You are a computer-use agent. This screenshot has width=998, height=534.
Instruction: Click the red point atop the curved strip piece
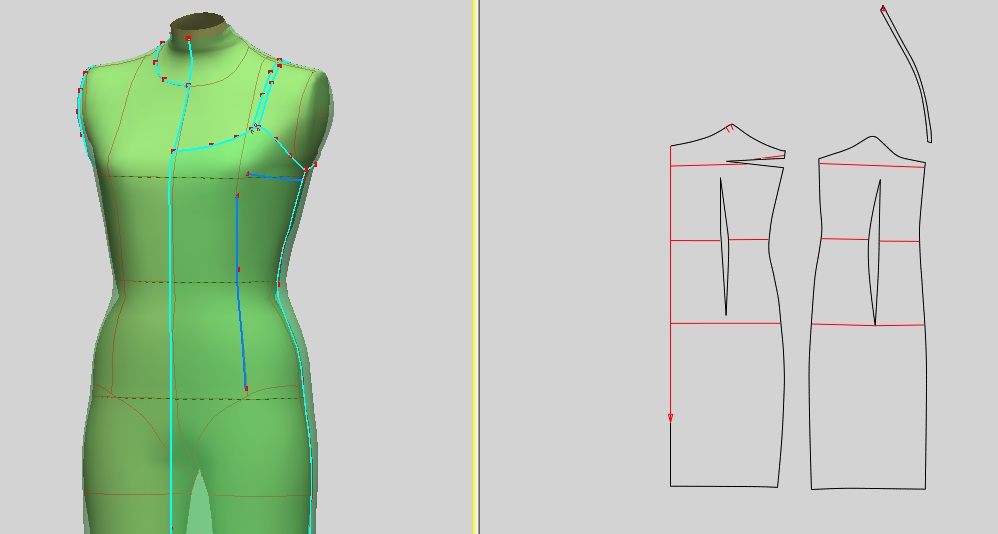coord(883,9)
